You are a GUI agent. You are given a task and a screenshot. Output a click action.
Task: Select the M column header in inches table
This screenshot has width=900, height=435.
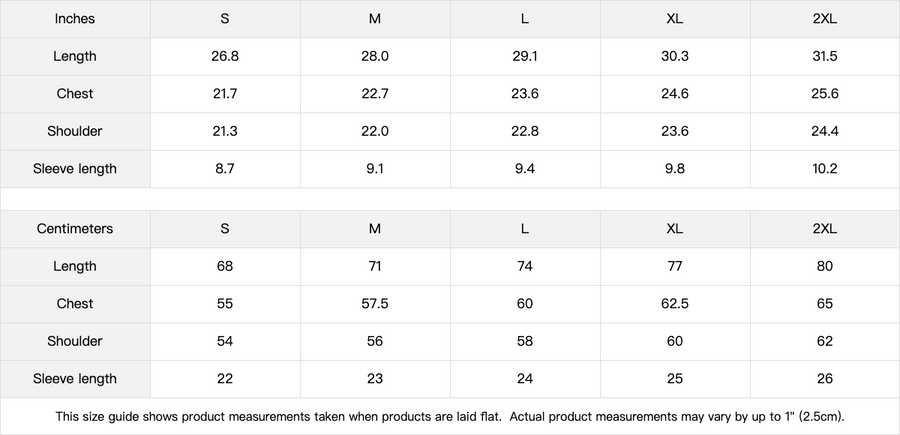coord(375,19)
